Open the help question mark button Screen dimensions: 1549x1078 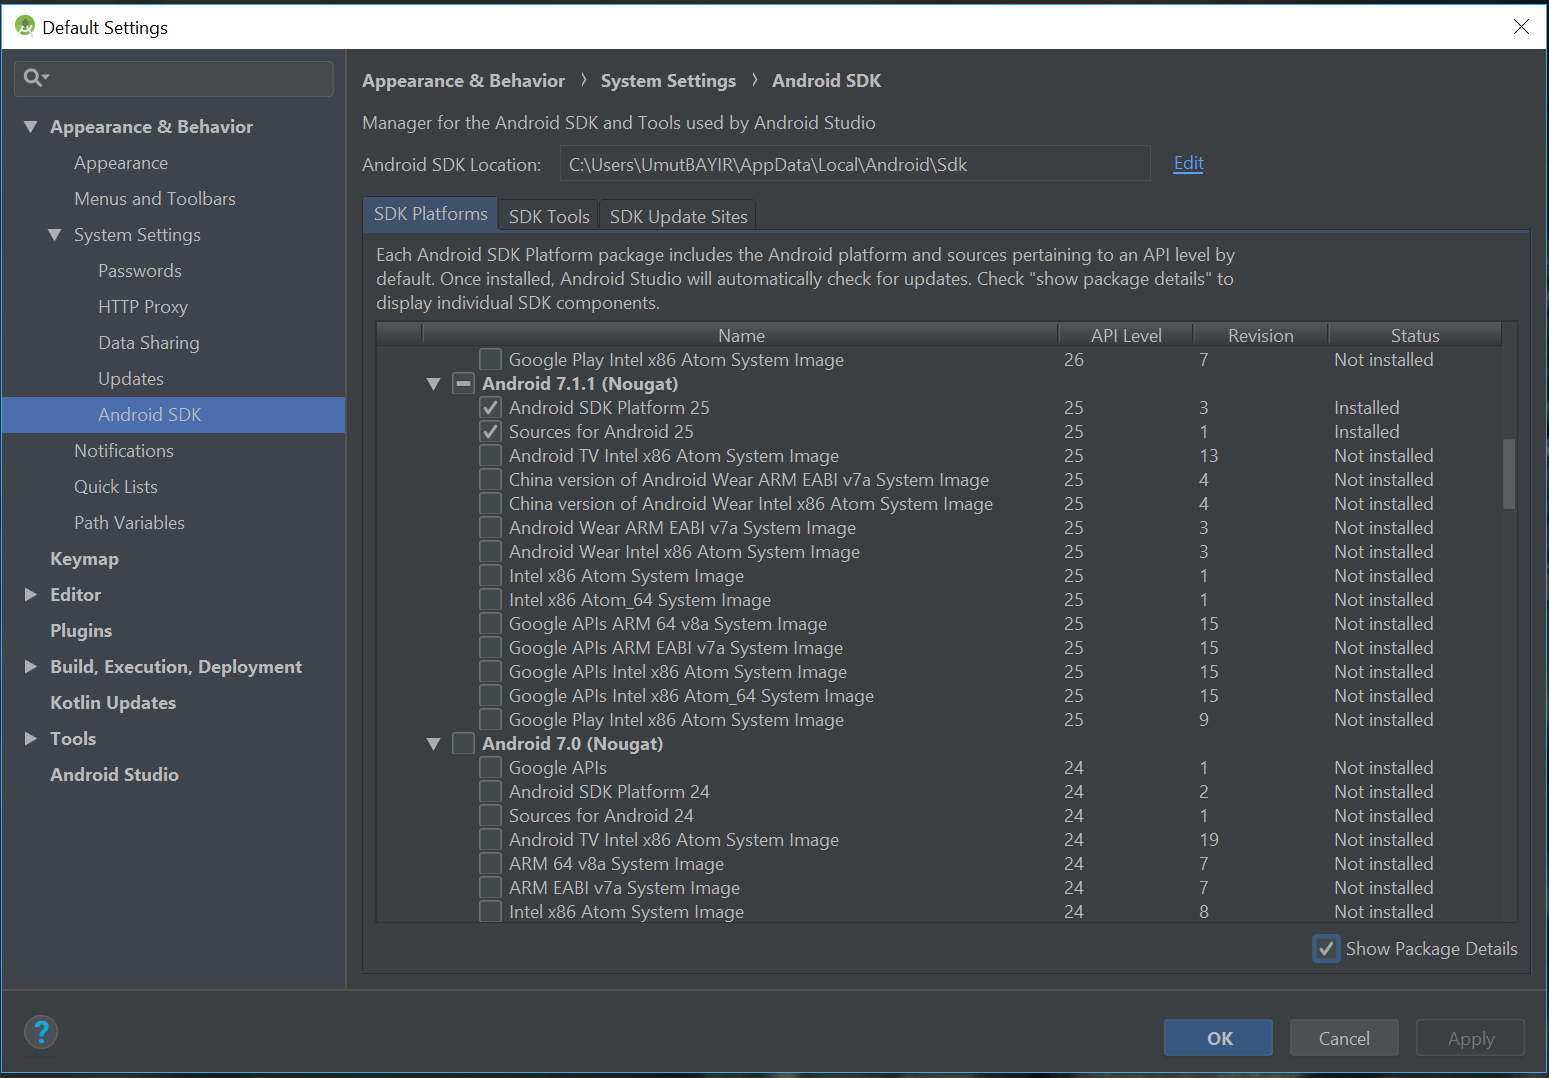point(41,1032)
